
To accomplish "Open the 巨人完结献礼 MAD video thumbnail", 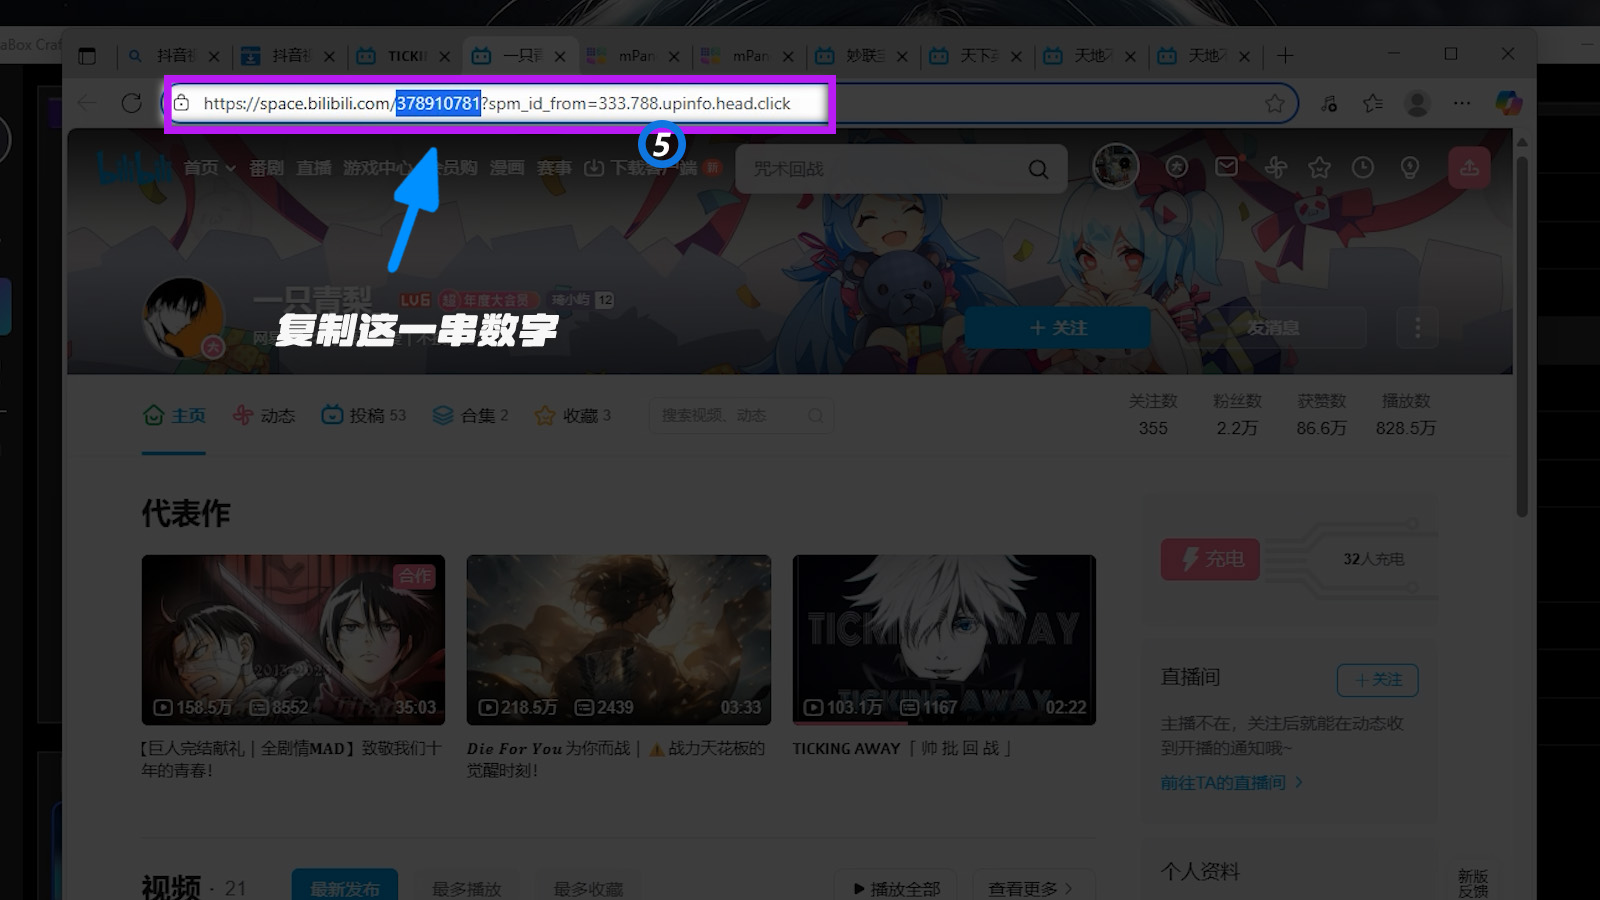I will (x=293, y=640).
